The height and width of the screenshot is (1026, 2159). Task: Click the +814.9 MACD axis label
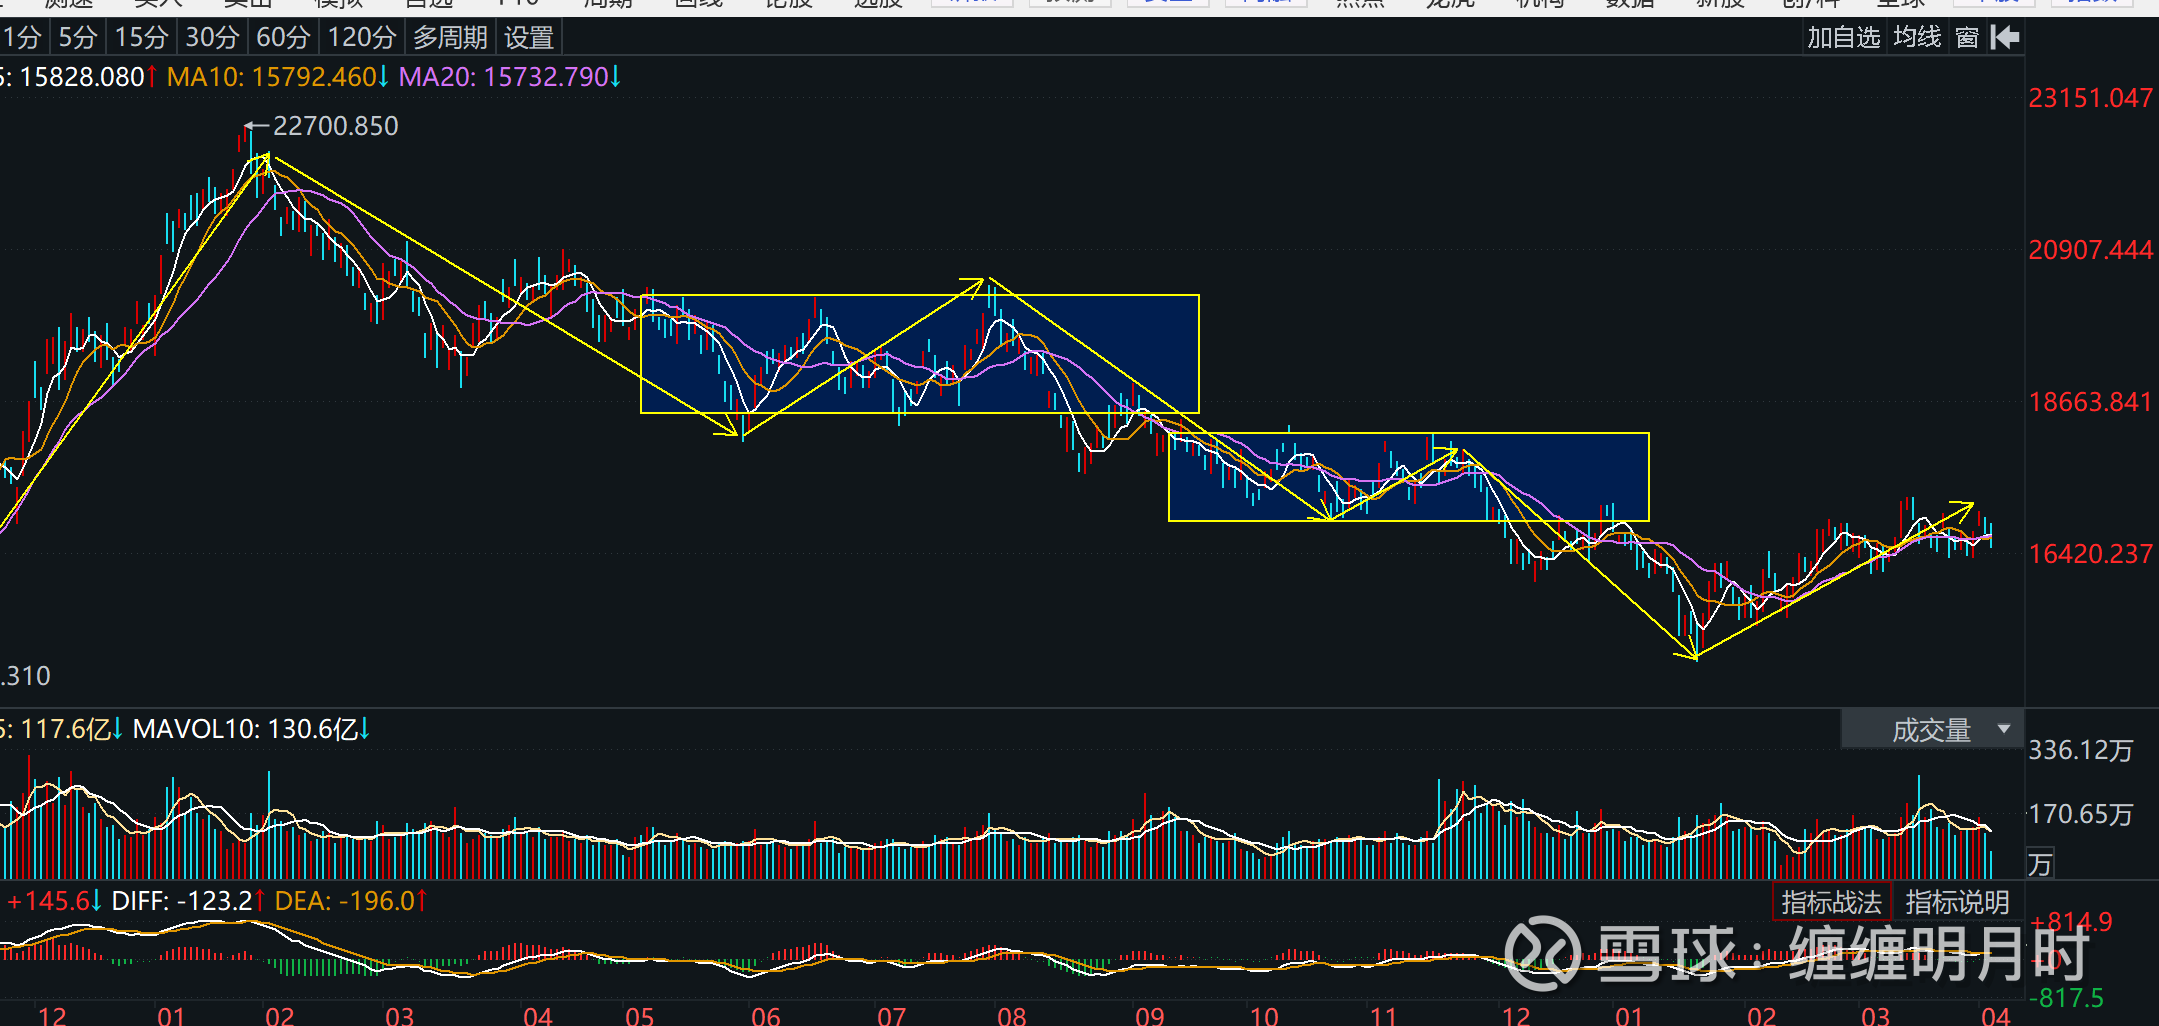click(2071, 922)
